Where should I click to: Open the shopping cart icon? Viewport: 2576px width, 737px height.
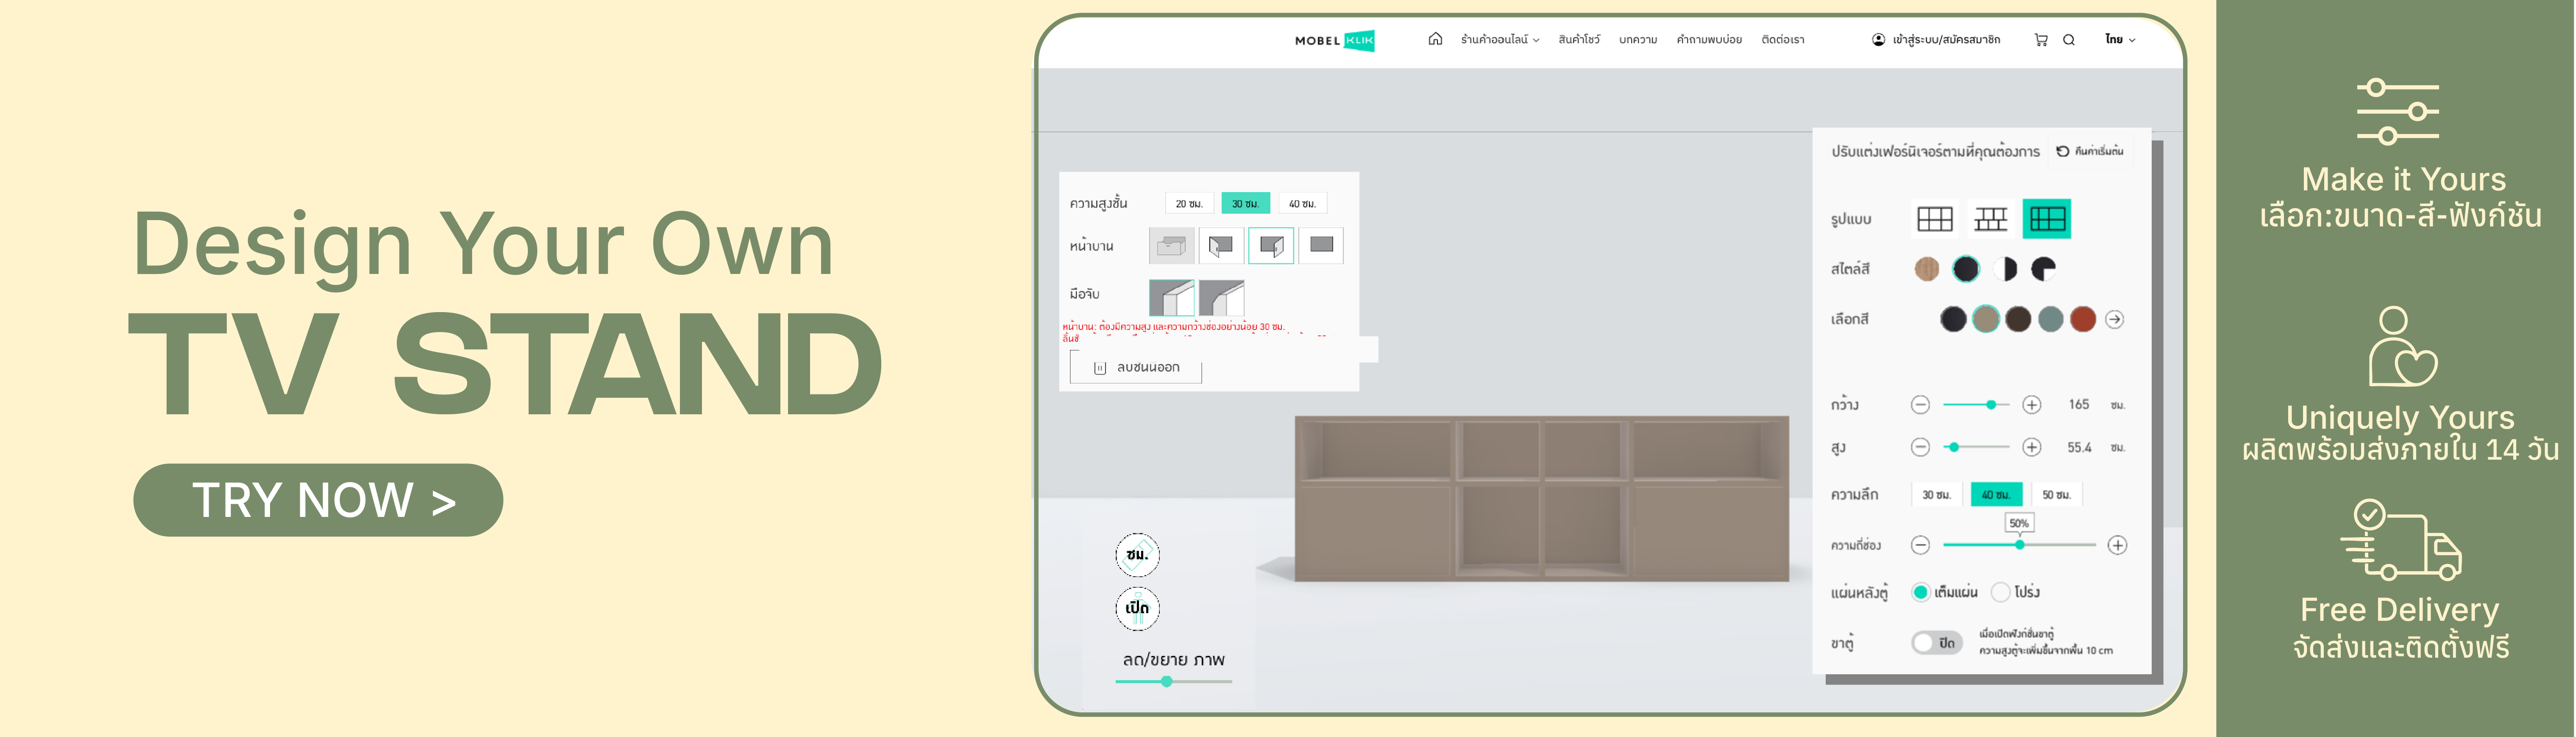tap(2041, 40)
